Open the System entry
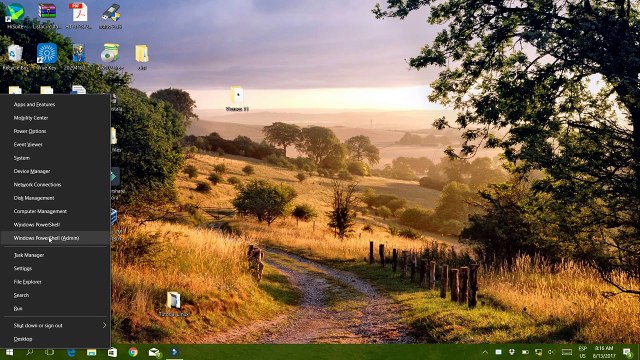This screenshot has height=360, width=640. 55,158
